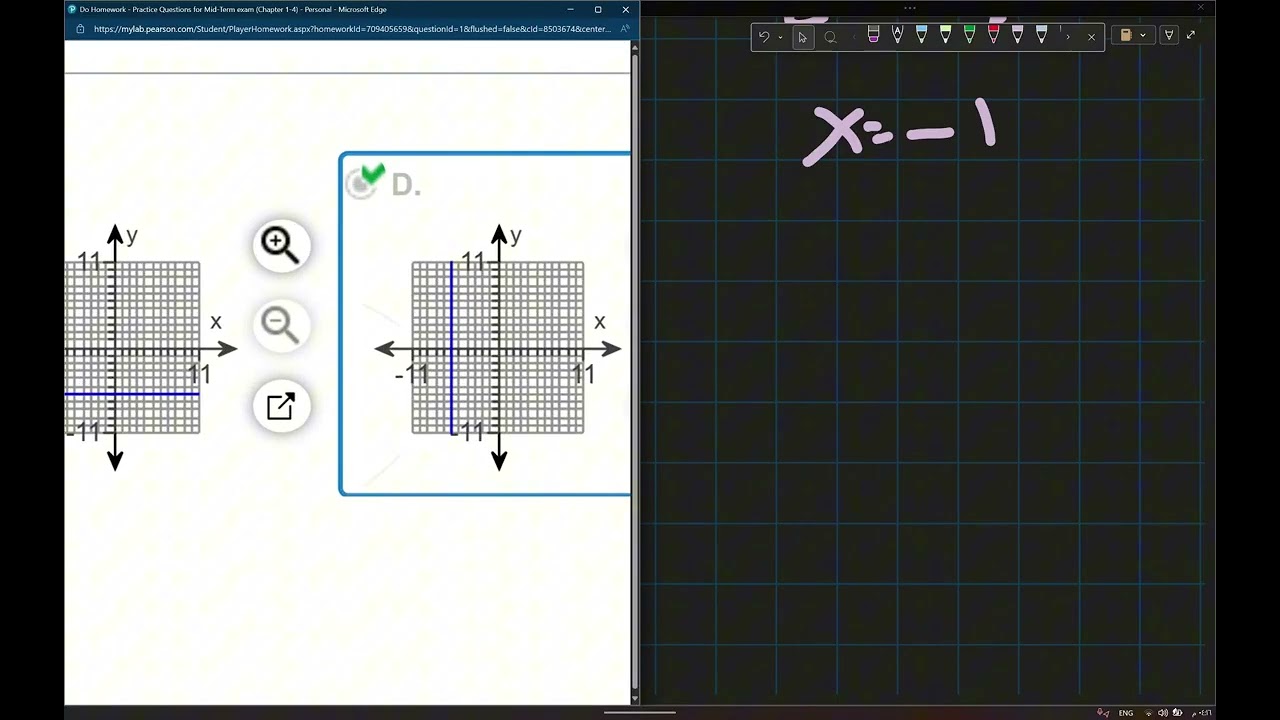Pick the dark green pen
Viewport: 1280px width, 720px height.
click(x=969, y=35)
